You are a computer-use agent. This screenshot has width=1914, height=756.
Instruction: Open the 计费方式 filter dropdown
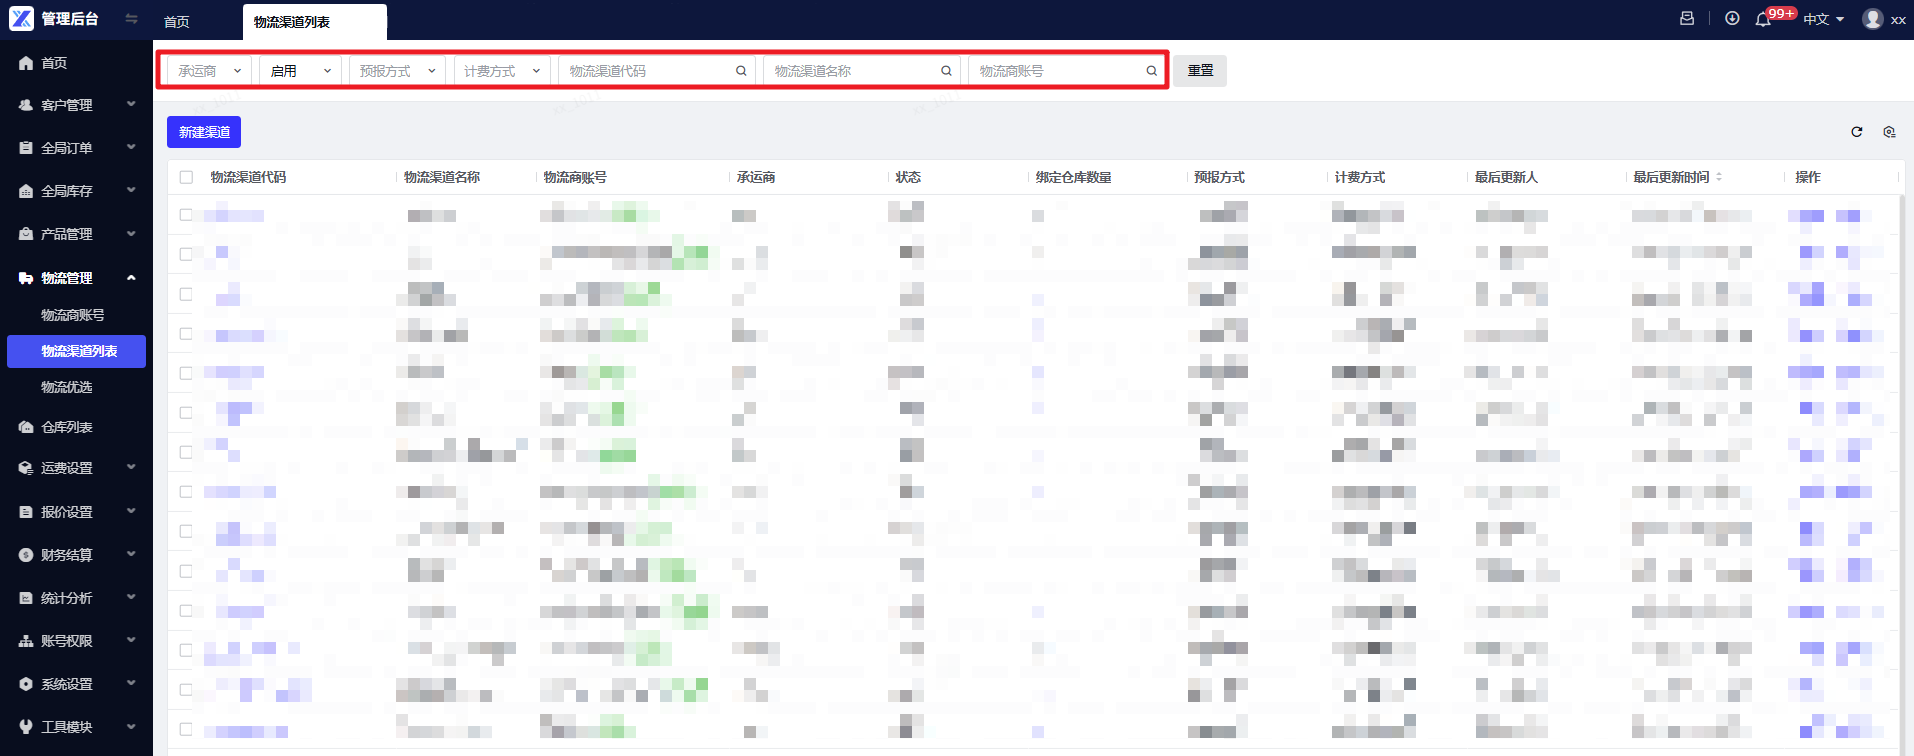[x=502, y=71]
